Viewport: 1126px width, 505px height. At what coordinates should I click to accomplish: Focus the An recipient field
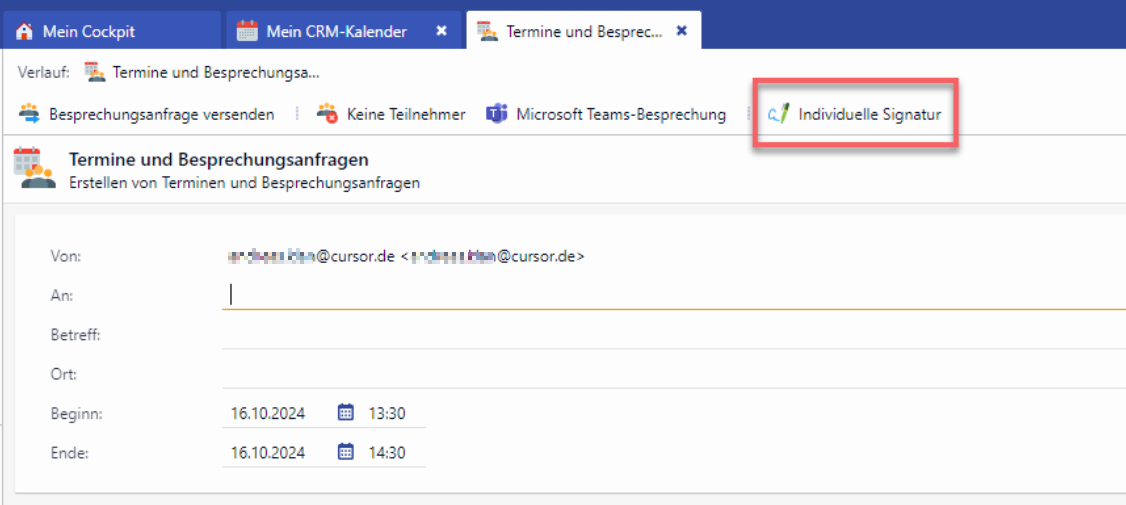(x=670, y=295)
